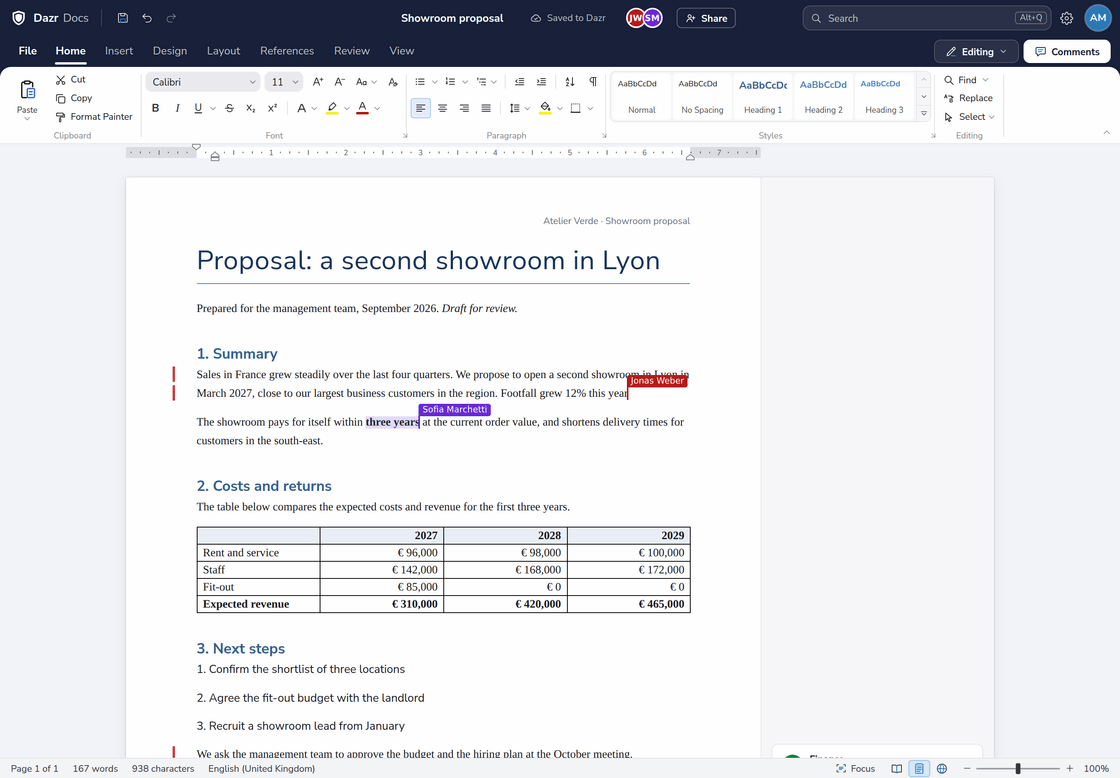Undo the last action
This screenshot has width=1120, height=778.
point(147,18)
